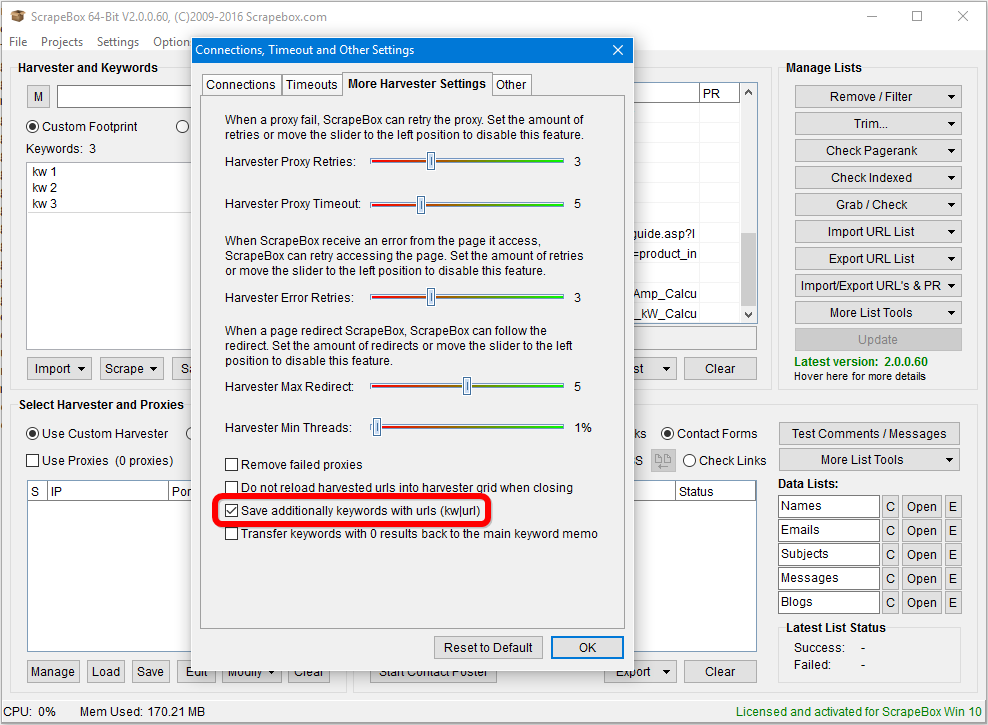Adjust Harvester Max Redirect slider
The width and height of the screenshot is (988, 725).
click(467, 386)
